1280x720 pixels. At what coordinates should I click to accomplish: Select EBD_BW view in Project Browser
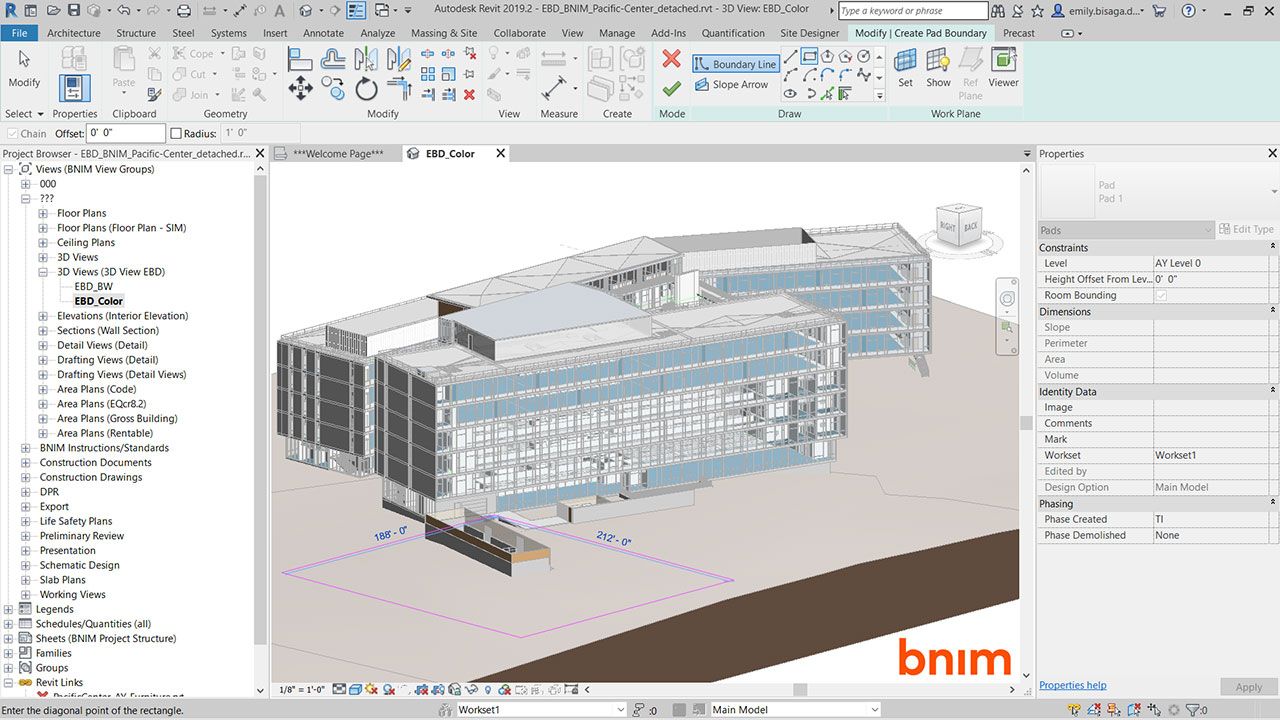pos(93,286)
